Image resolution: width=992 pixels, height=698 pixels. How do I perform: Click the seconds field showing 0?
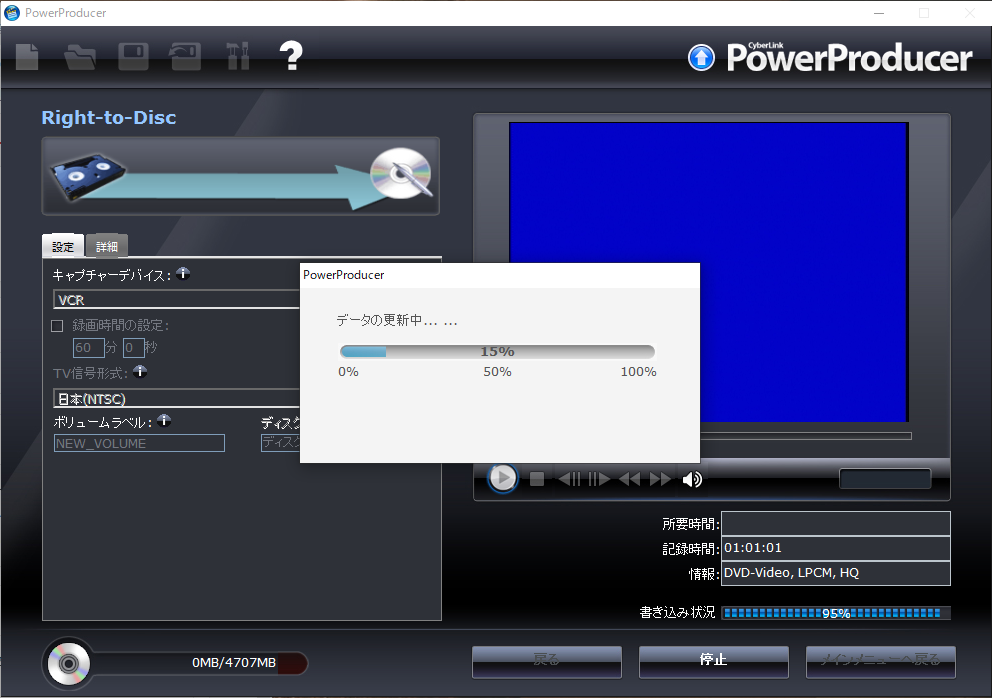[x=133, y=347]
